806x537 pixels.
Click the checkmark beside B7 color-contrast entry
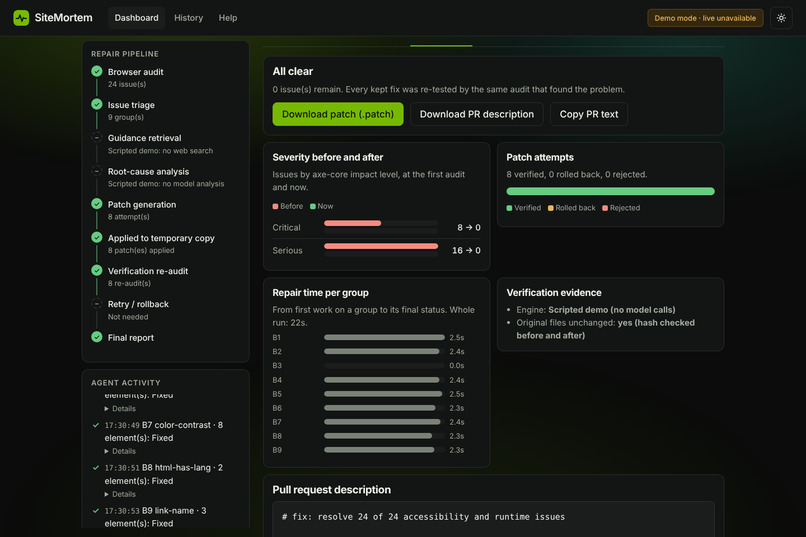(96, 425)
